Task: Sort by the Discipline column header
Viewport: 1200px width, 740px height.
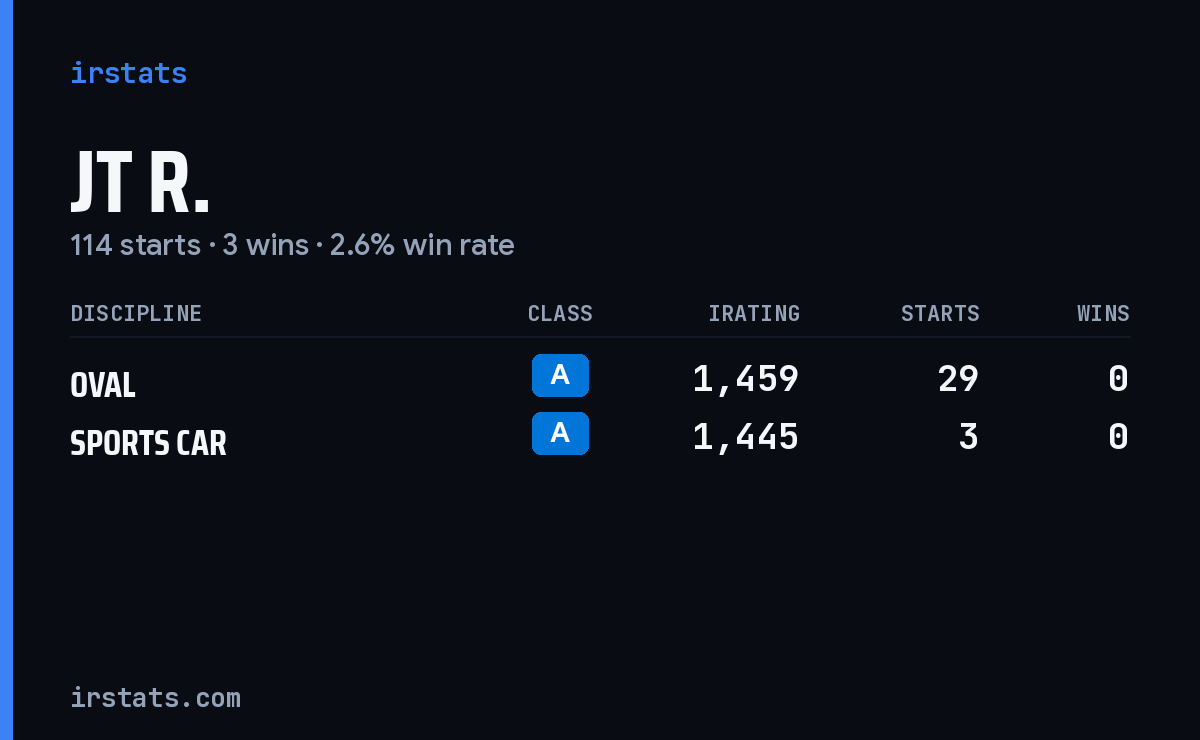Action: (x=136, y=313)
